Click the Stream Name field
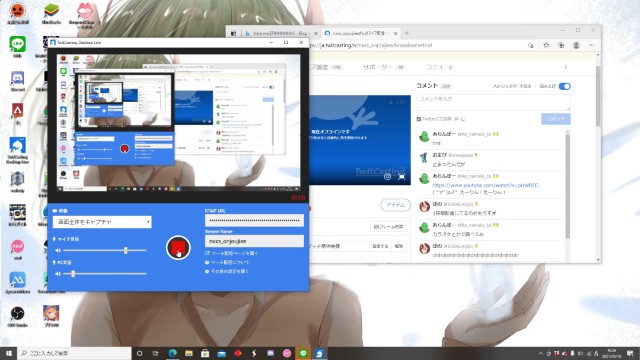This screenshot has width=640, height=360. (x=254, y=241)
